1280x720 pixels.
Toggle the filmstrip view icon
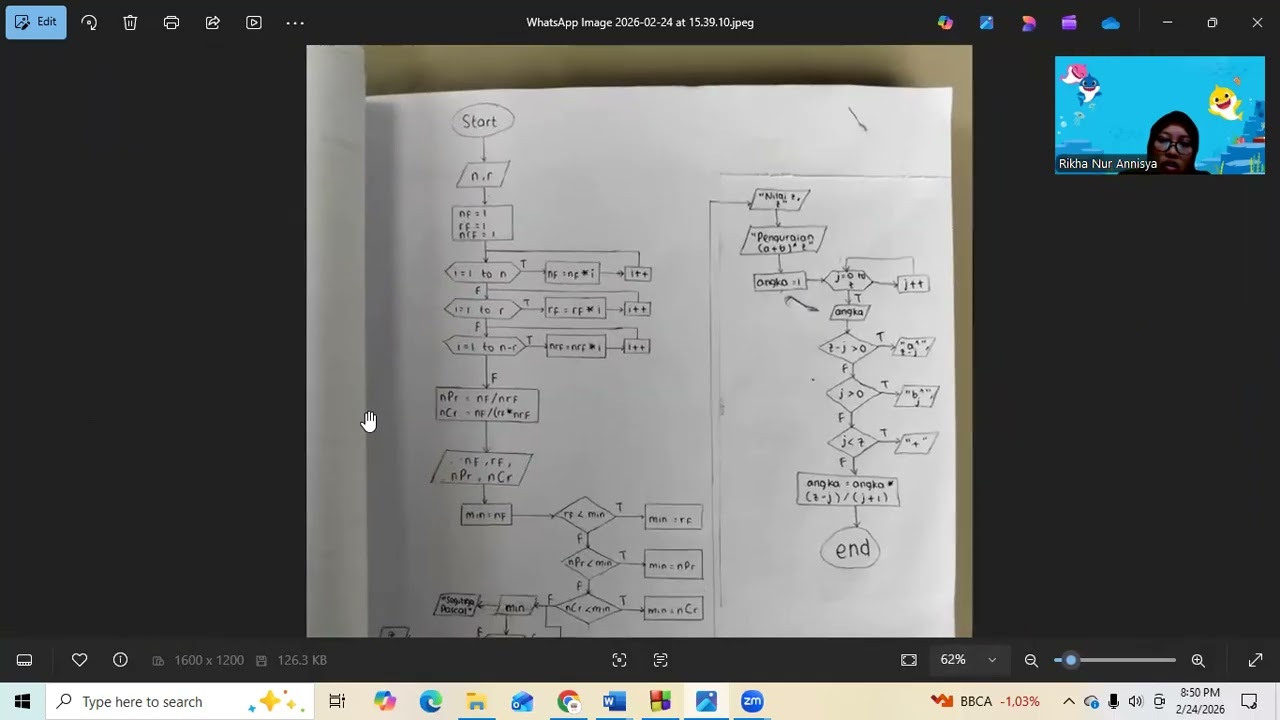coord(25,660)
